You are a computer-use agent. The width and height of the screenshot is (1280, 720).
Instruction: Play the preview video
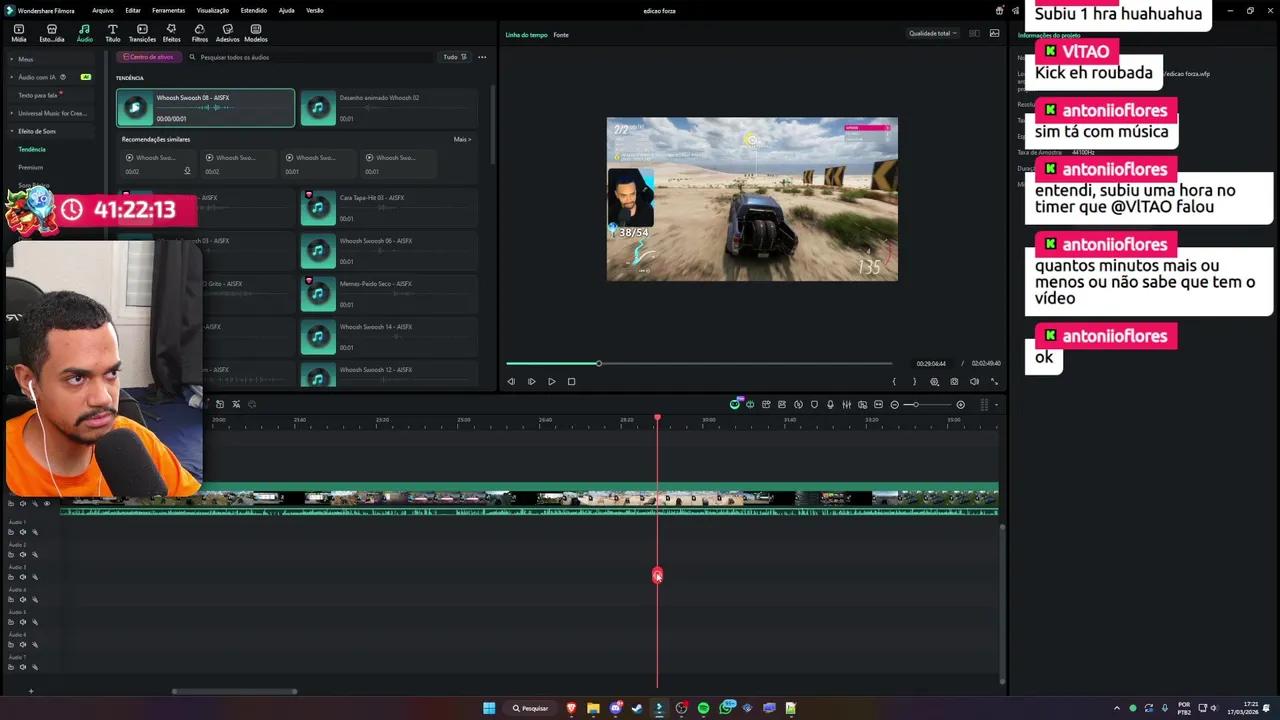tap(551, 381)
